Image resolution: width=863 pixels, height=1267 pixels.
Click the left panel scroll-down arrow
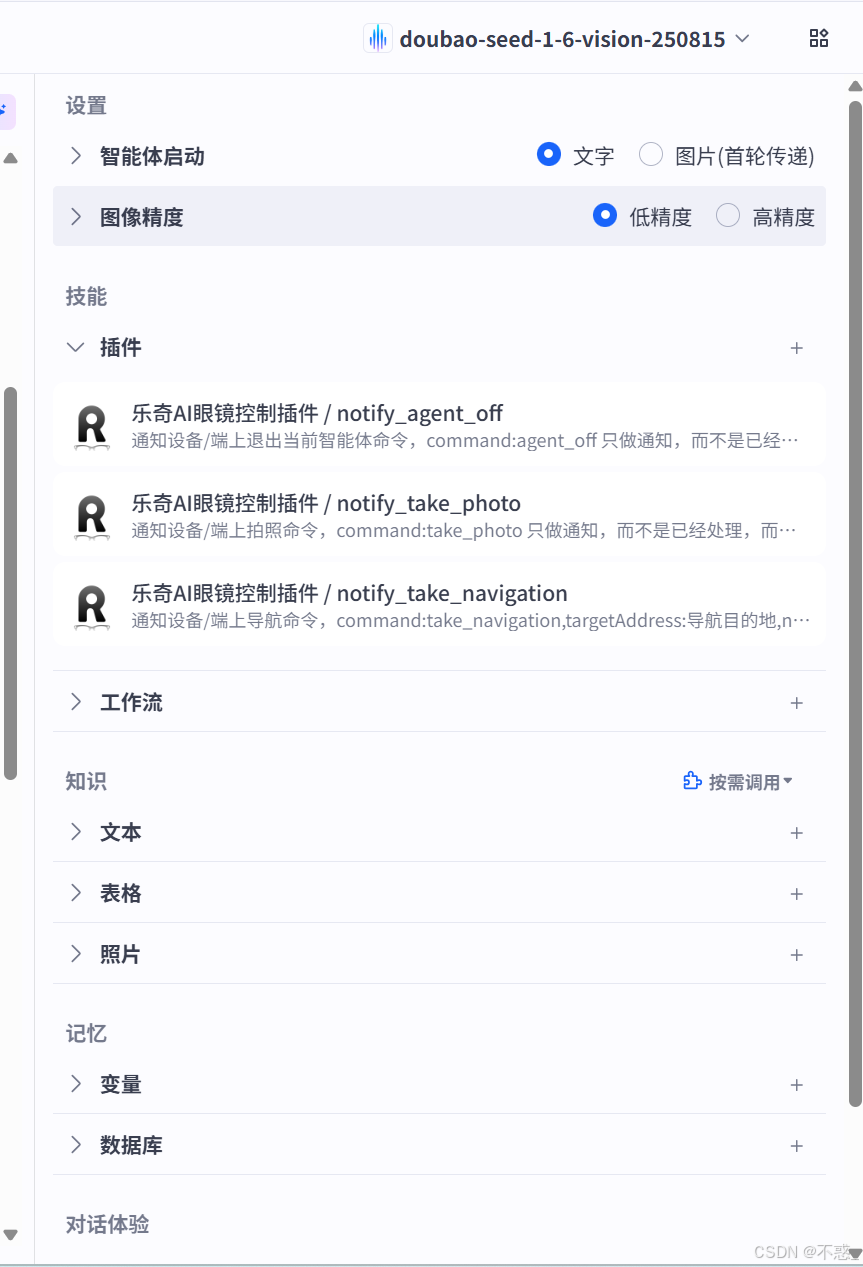(x=10, y=1235)
